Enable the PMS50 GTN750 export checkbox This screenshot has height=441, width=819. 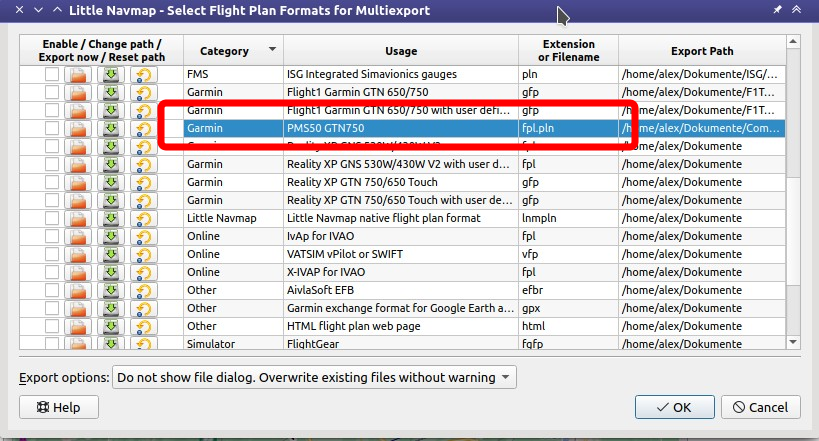click(x=52, y=129)
